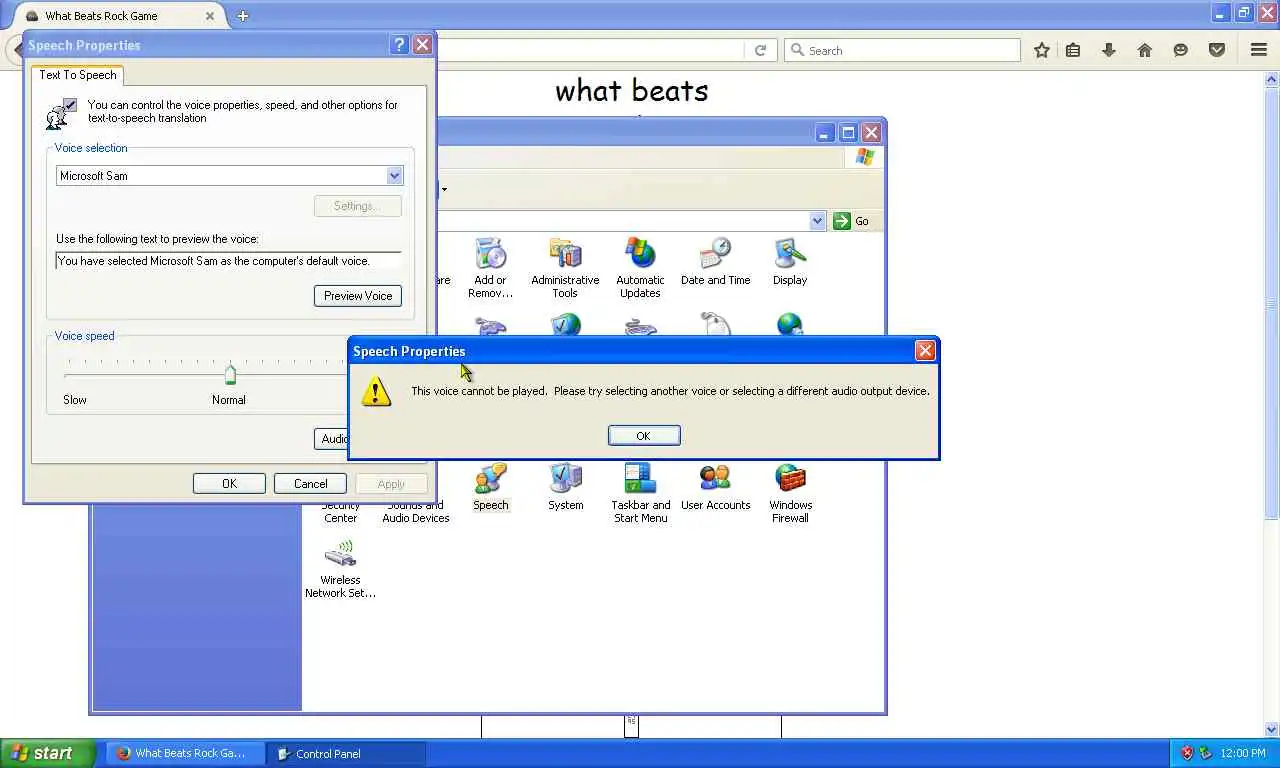This screenshot has height=768, width=1280.
Task: Click Firefox smiley chat icon
Action: (x=1180, y=50)
